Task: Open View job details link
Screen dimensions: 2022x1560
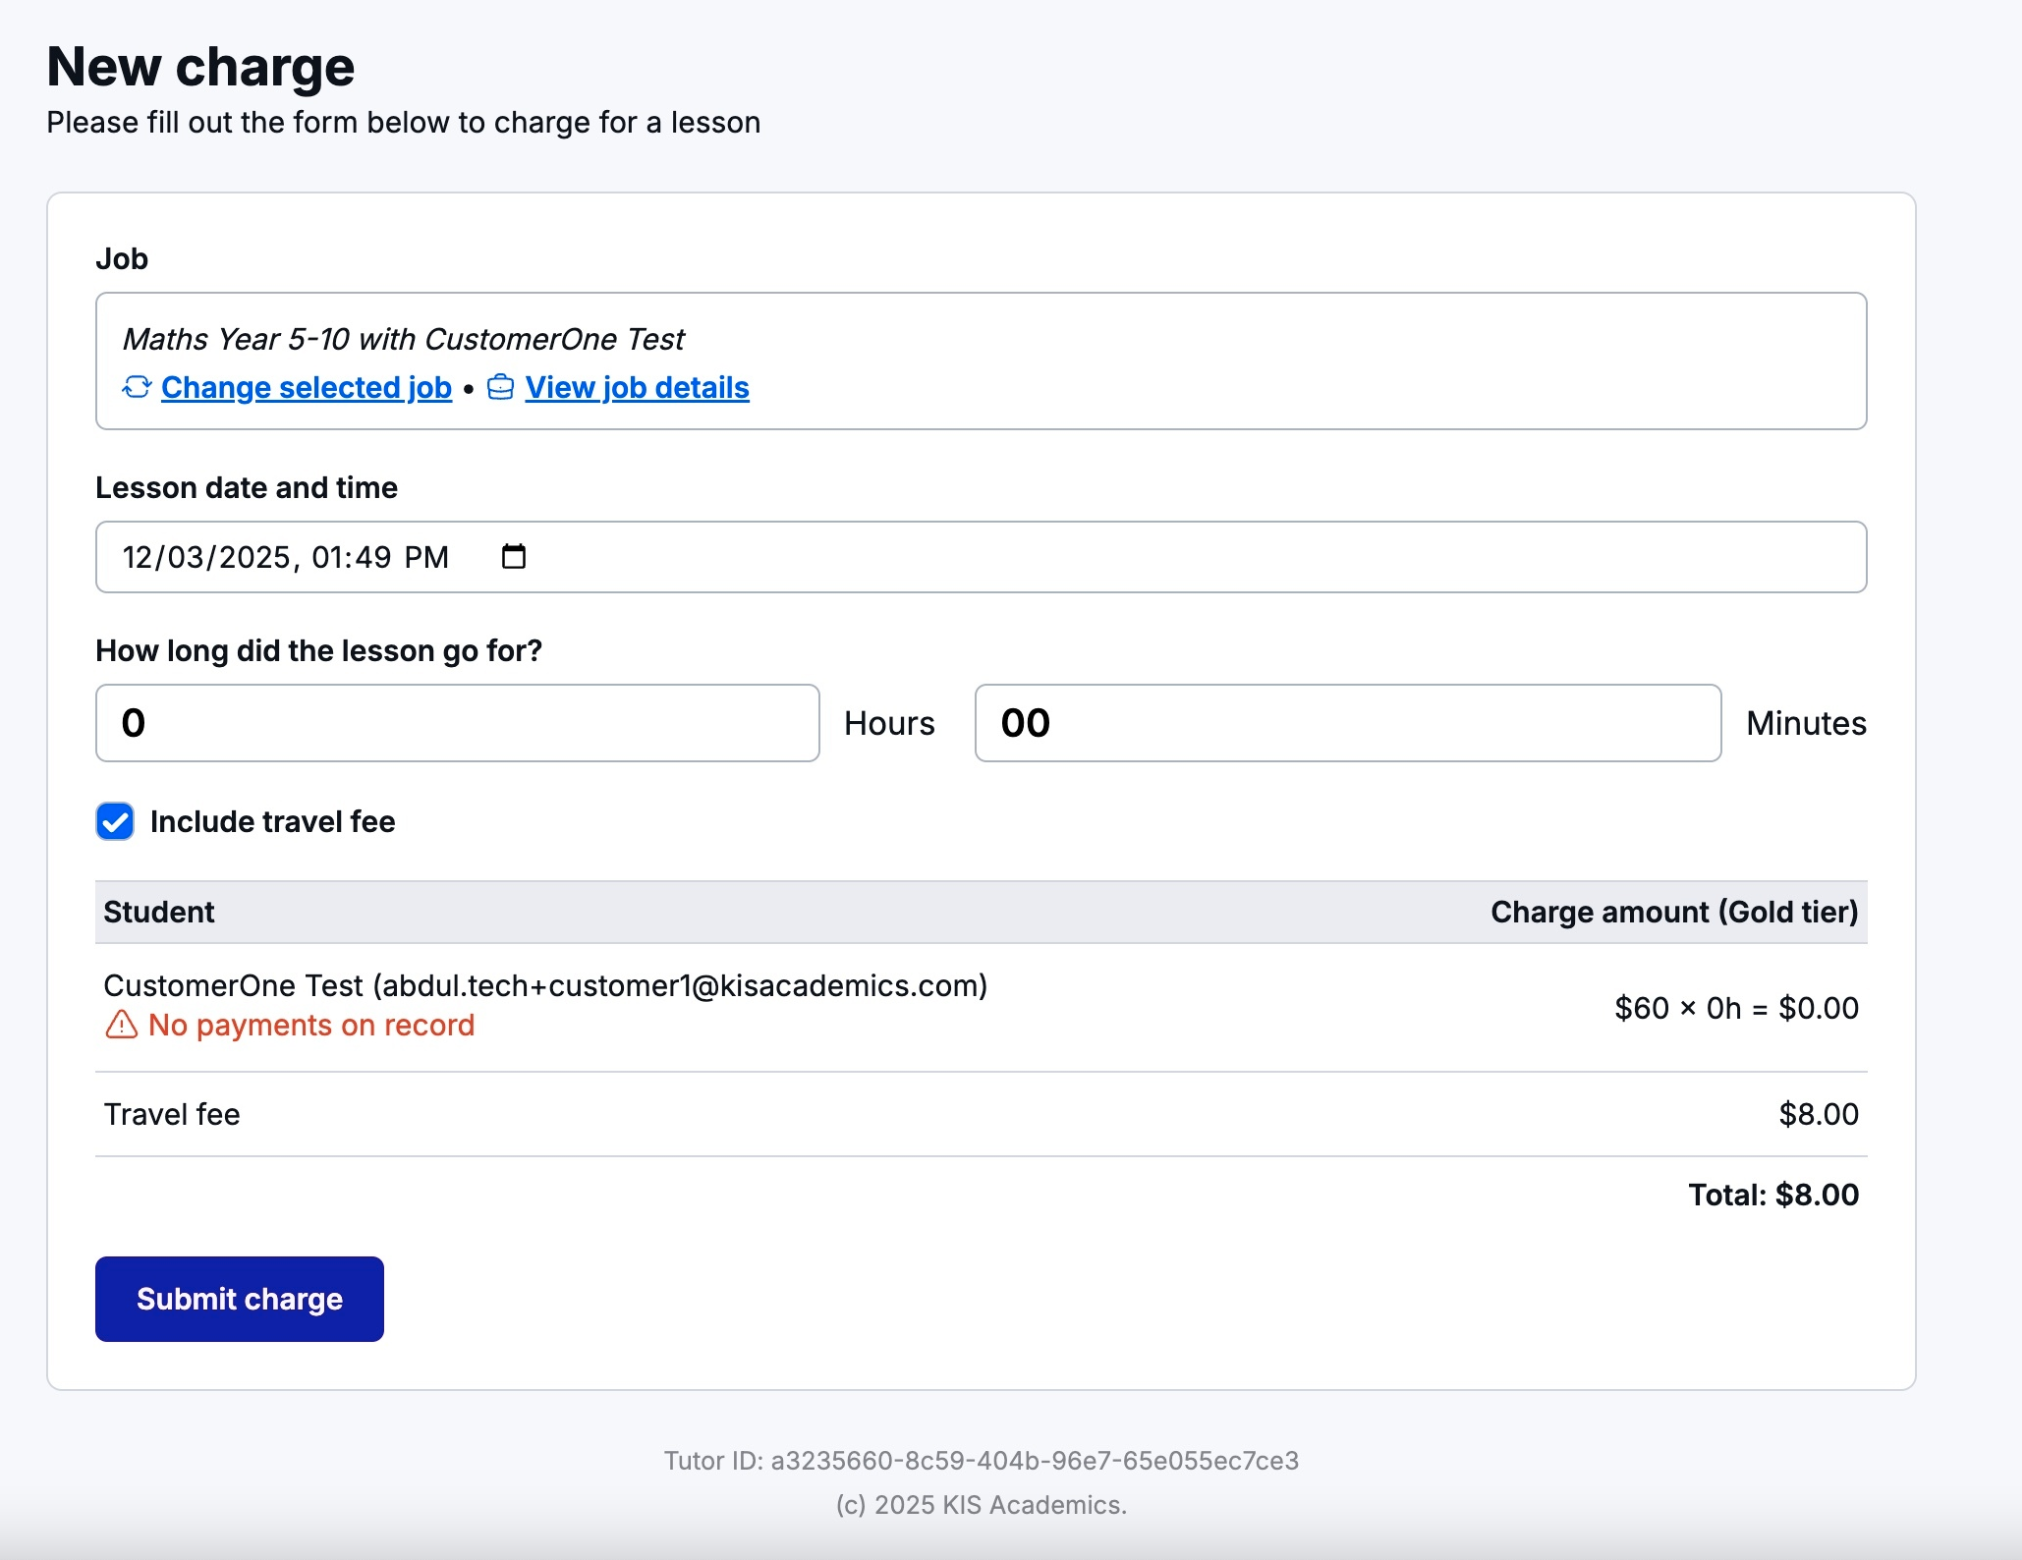Action: tap(636, 387)
